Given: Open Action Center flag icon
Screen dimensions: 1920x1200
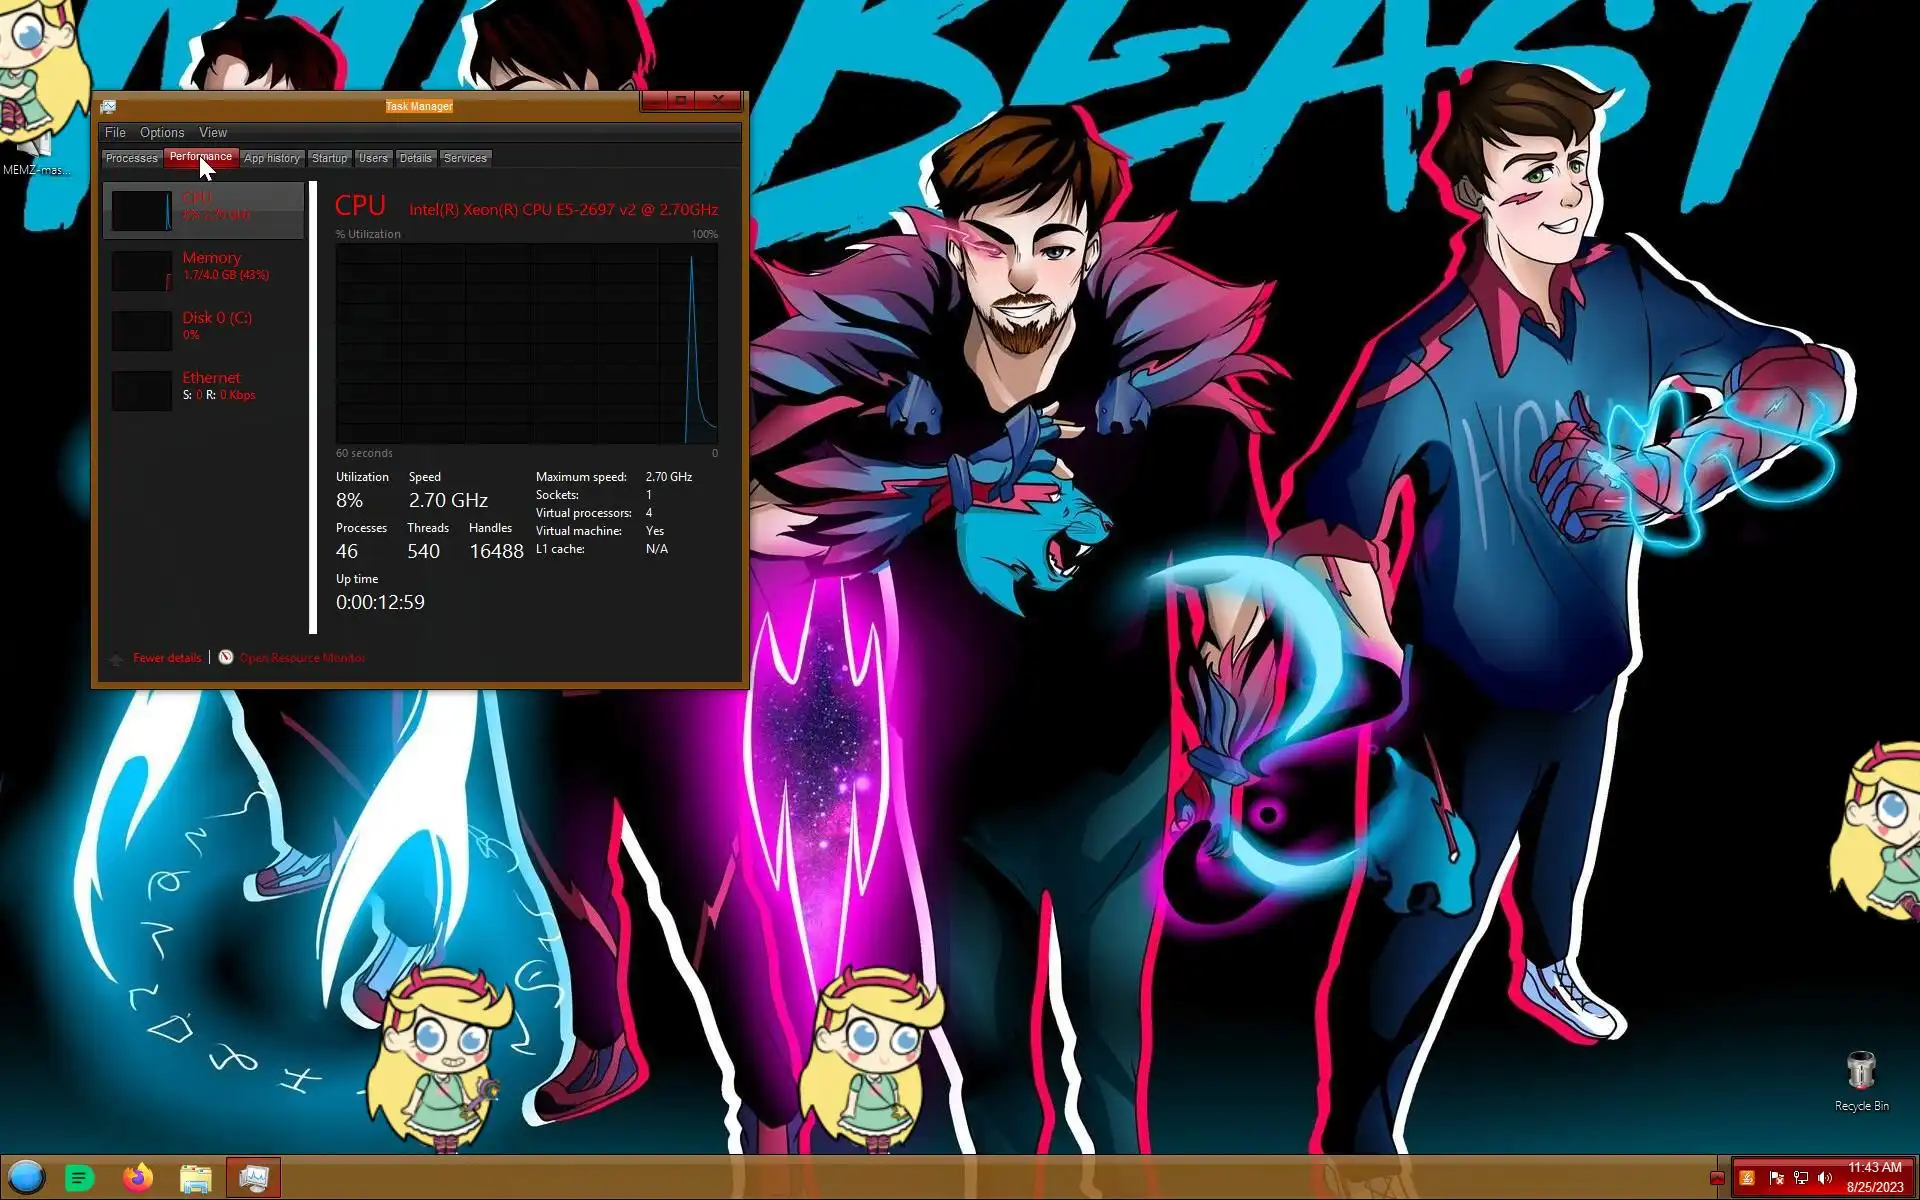Looking at the screenshot, I should [1776, 1178].
